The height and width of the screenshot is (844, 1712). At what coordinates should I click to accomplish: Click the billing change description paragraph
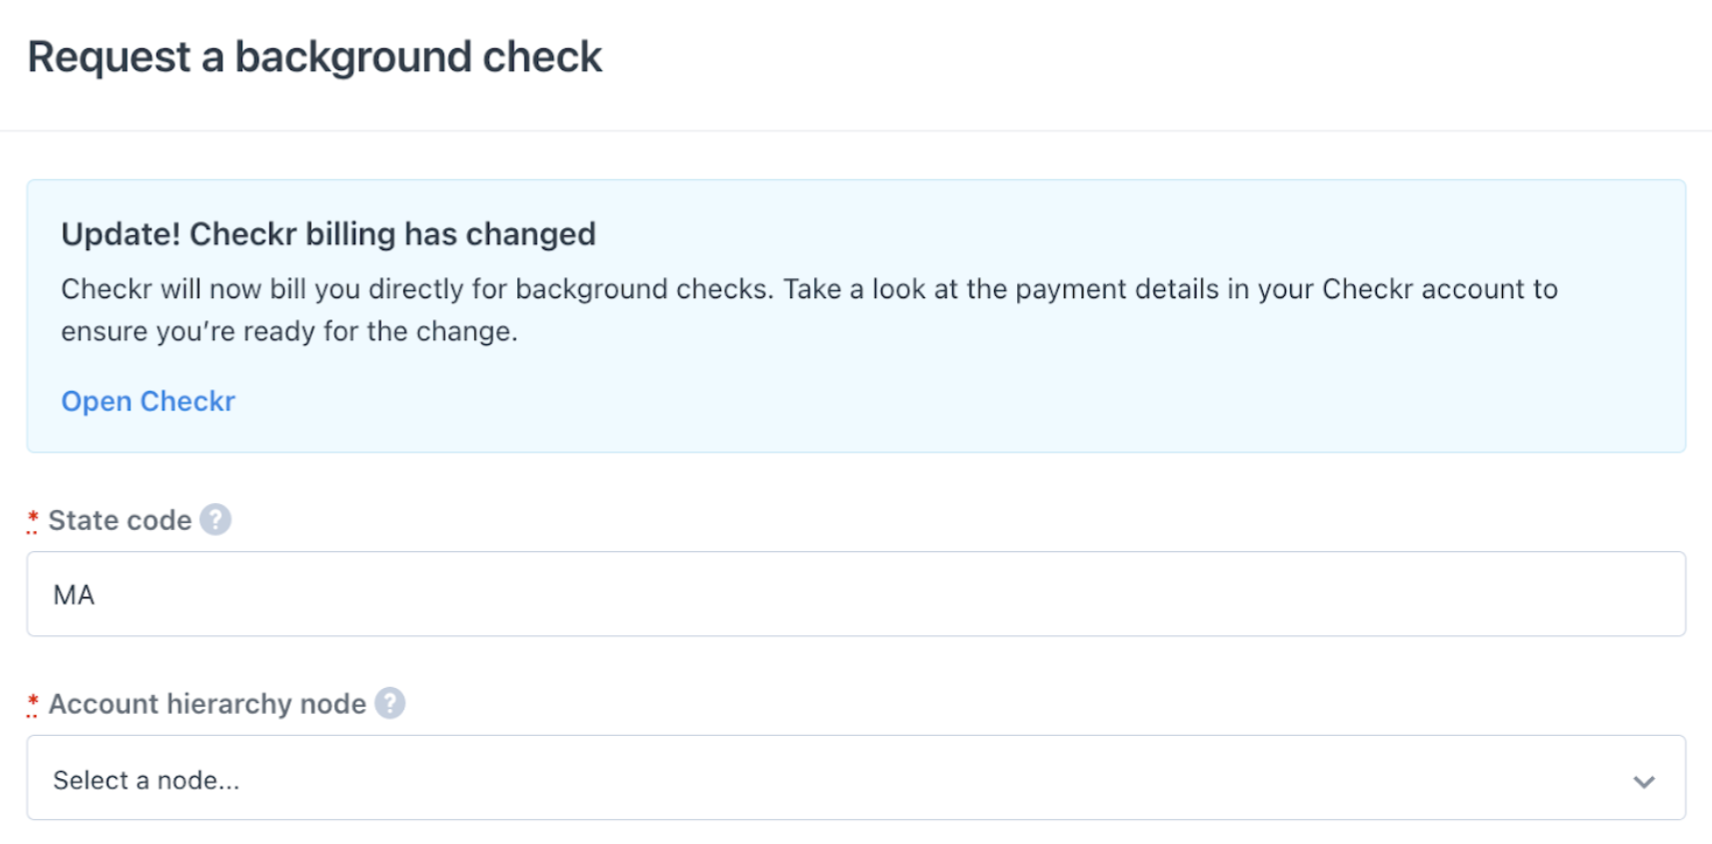point(809,310)
